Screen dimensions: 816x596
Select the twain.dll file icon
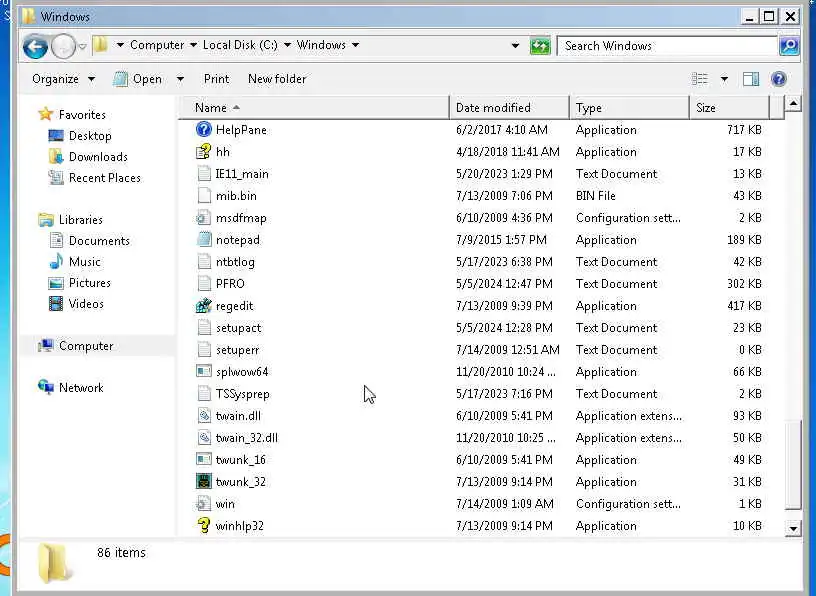[x=203, y=415]
